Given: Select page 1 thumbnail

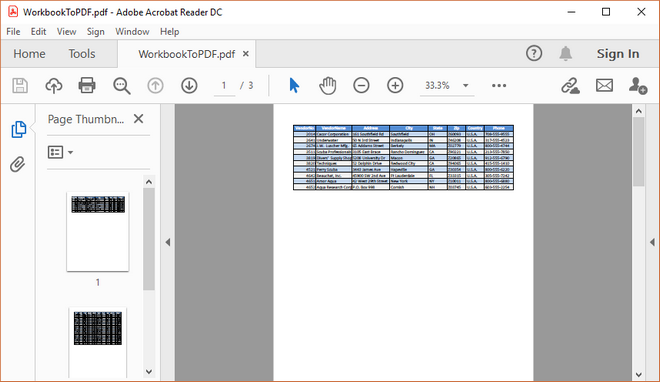Looking at the screenshot, I should [x=98, y=232].
